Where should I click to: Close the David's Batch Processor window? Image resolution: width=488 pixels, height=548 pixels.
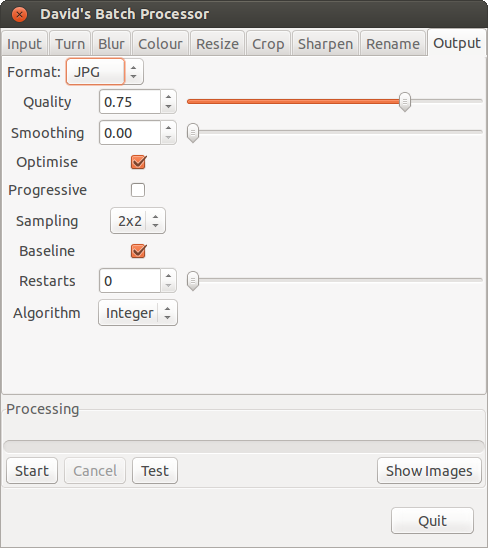(19, 14)
